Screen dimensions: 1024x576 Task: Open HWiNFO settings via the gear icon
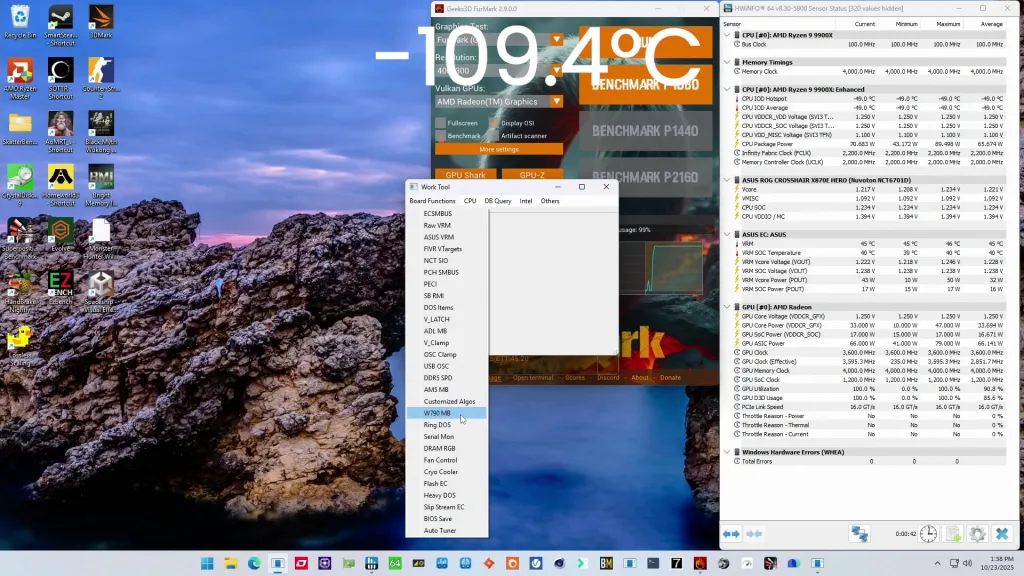977,533
